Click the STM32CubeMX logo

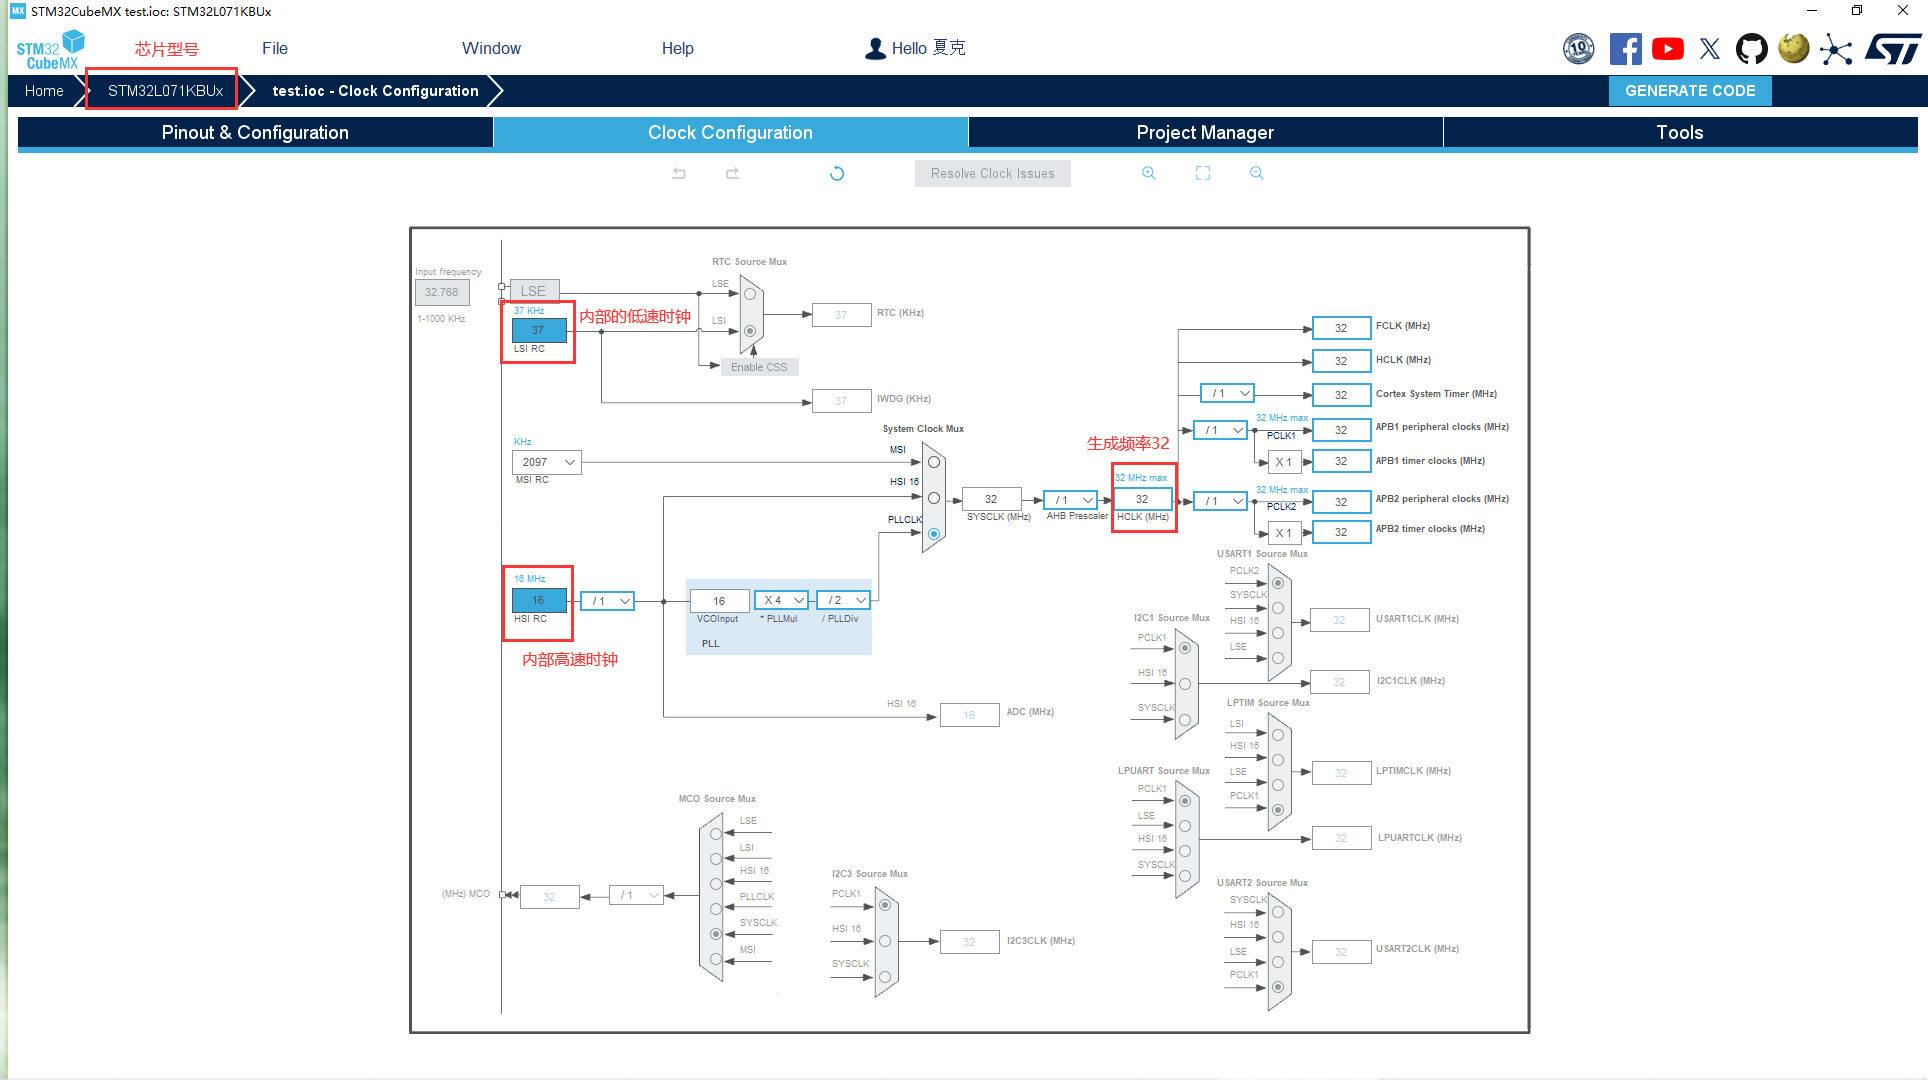[x=50, y=50]
